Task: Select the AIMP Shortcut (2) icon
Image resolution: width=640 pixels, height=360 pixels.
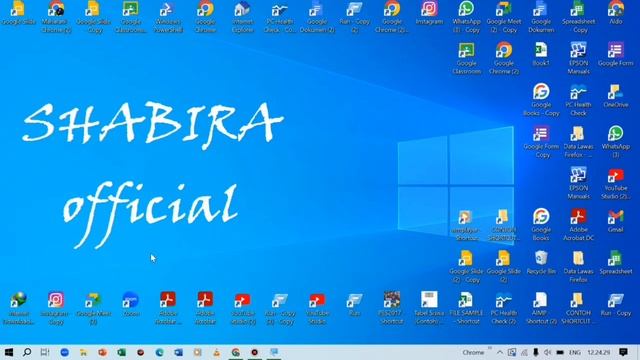Action: click(541, 309)
